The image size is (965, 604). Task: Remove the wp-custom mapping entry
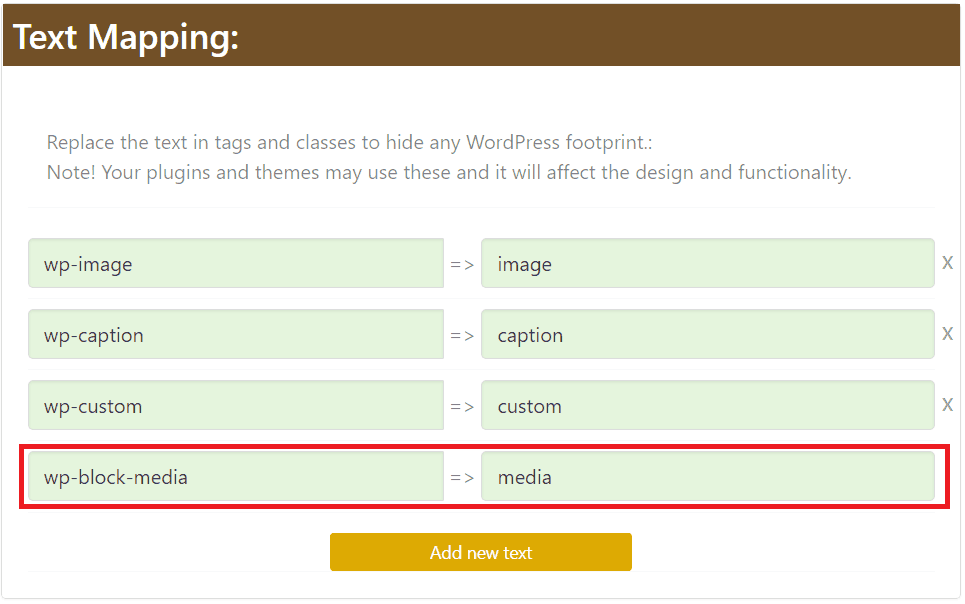(x=947, y=405)
